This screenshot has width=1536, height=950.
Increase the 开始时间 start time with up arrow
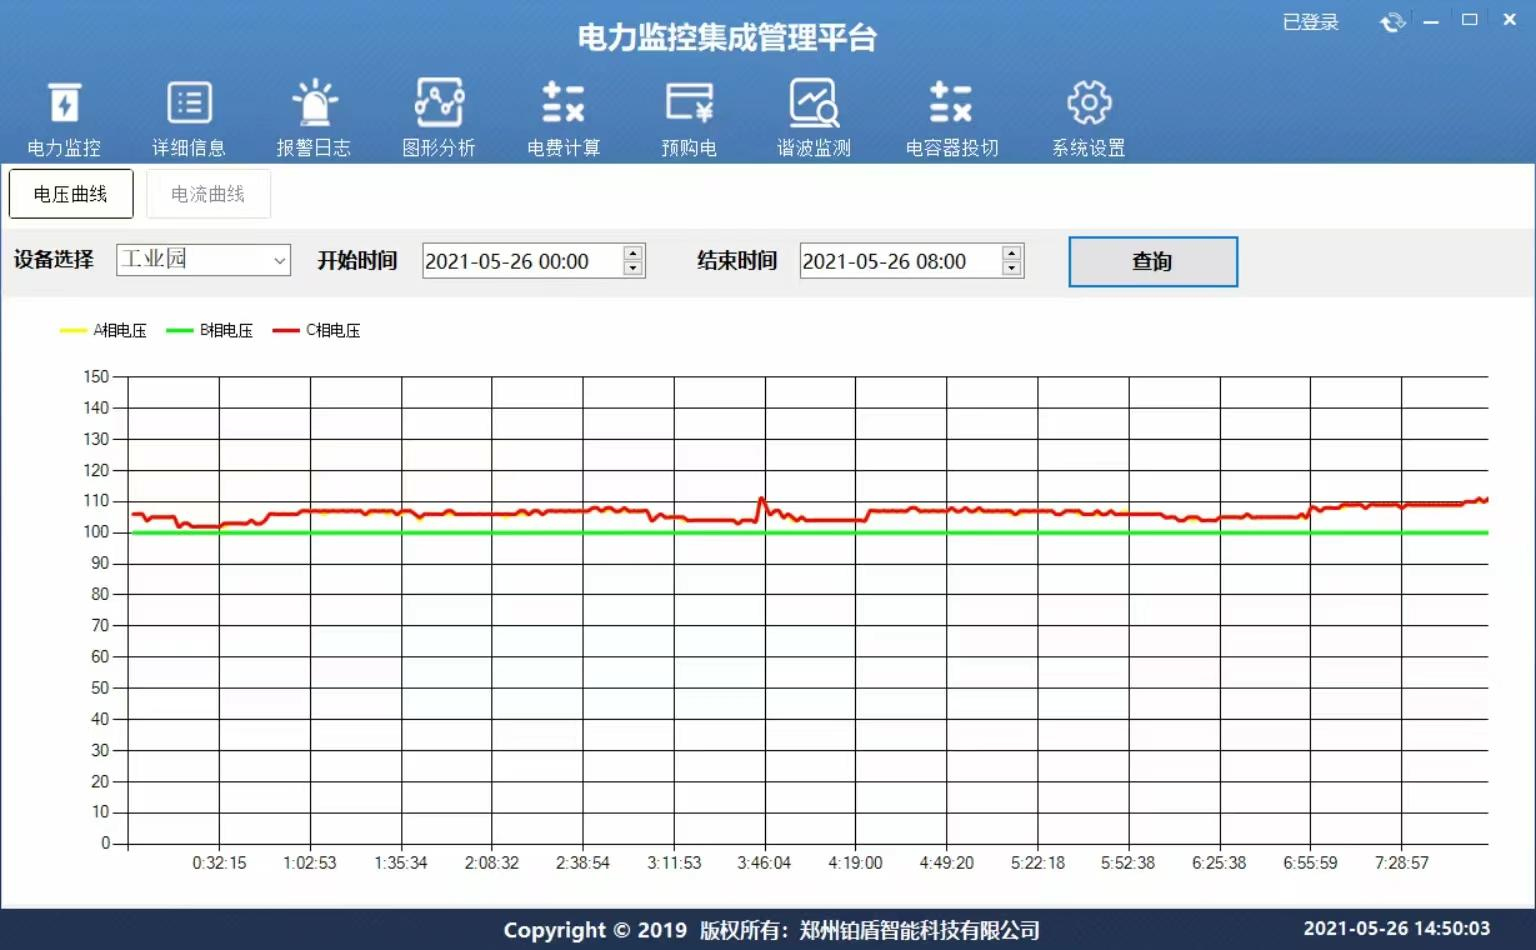[633, 253]
